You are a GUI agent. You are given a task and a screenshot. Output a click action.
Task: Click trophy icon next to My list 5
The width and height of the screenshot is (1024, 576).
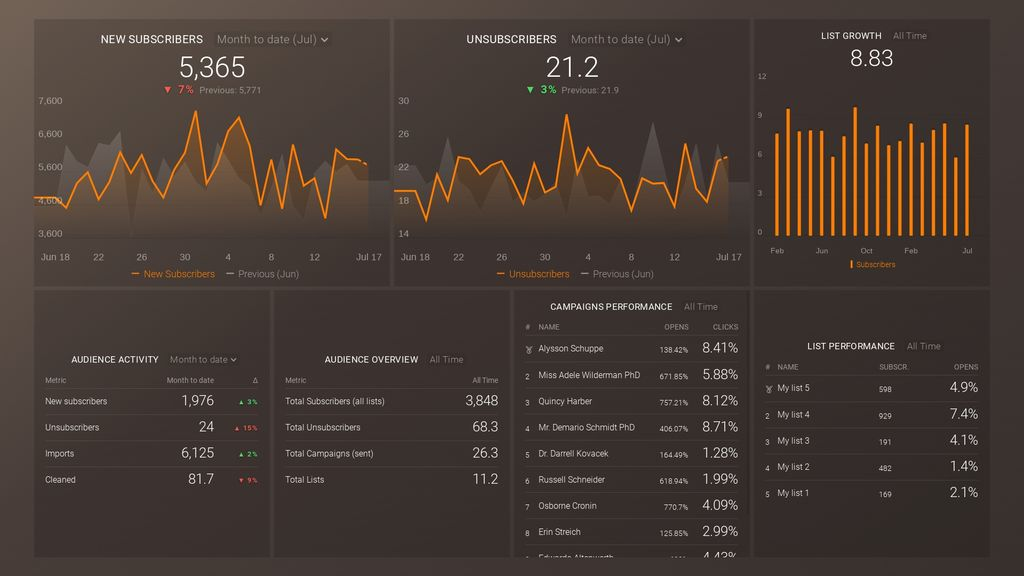(x=769, y=389)
